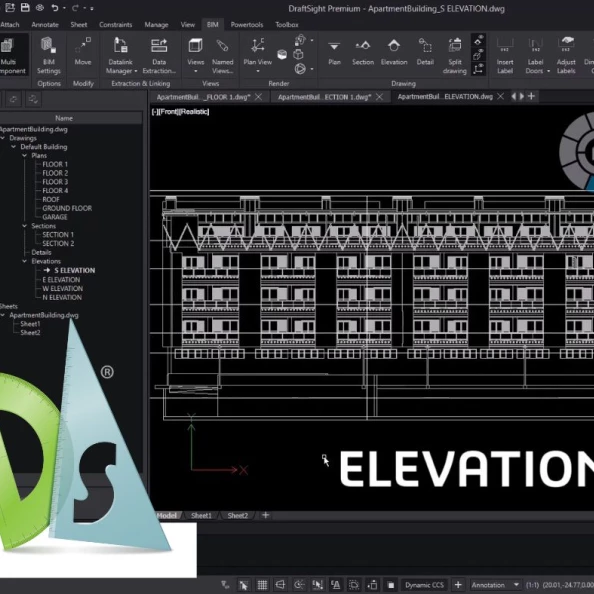Image resolution: width=594 pixels, height=594 pixels.
Task: Open the Powertools ribbon tab
Action: [247, 25]
